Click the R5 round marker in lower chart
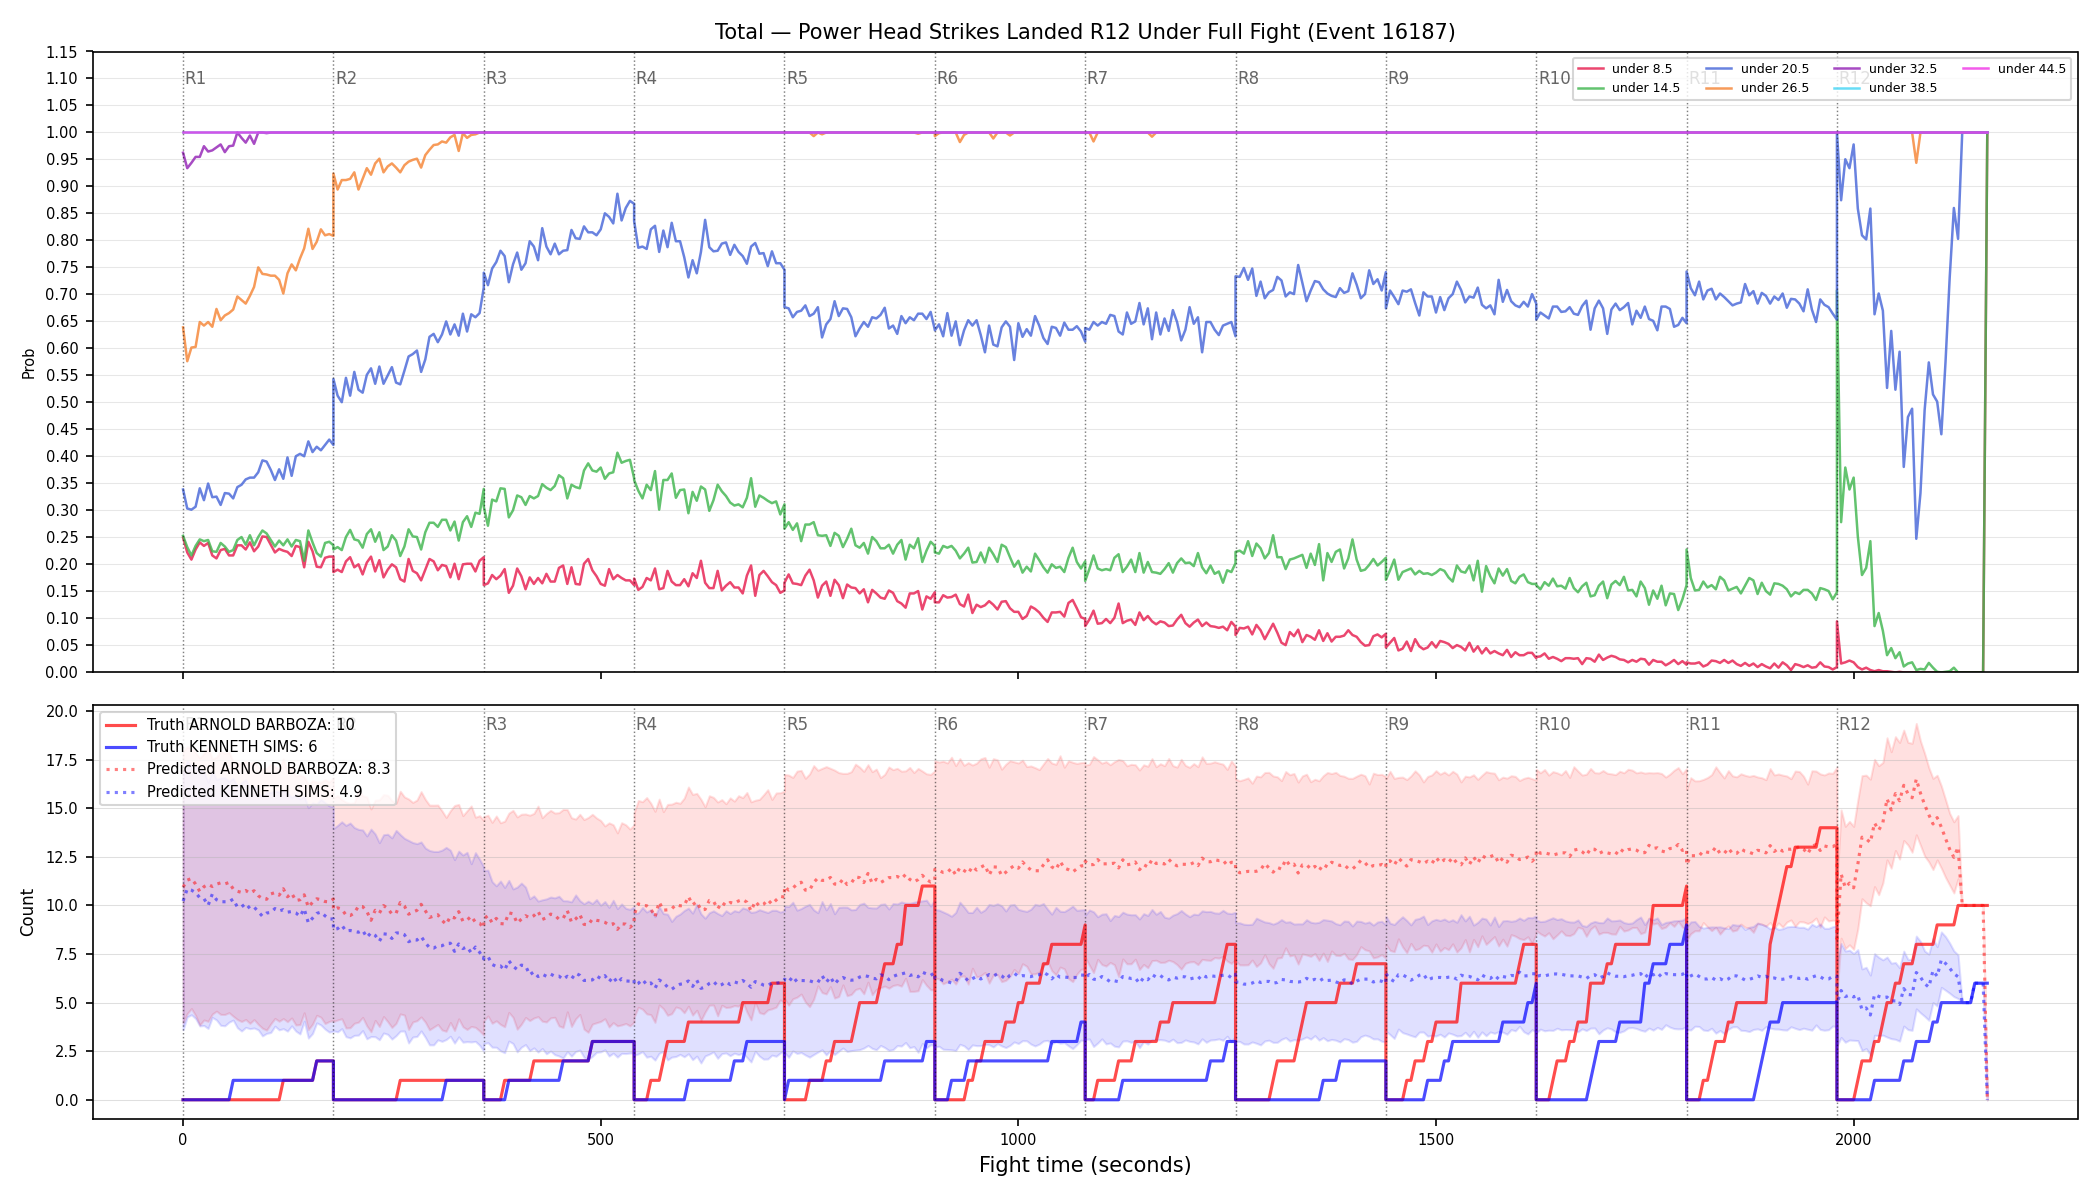This screenshot has height=1200, width=2100. 797,724
